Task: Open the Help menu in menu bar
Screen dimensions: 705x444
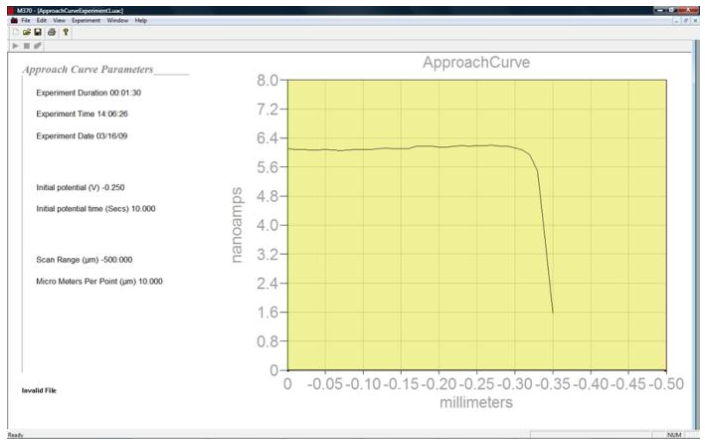Action: [x=140, y=20]
